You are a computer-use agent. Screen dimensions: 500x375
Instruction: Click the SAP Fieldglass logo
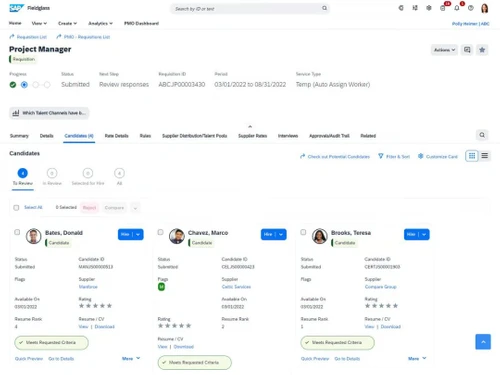[x=30, y=8]
